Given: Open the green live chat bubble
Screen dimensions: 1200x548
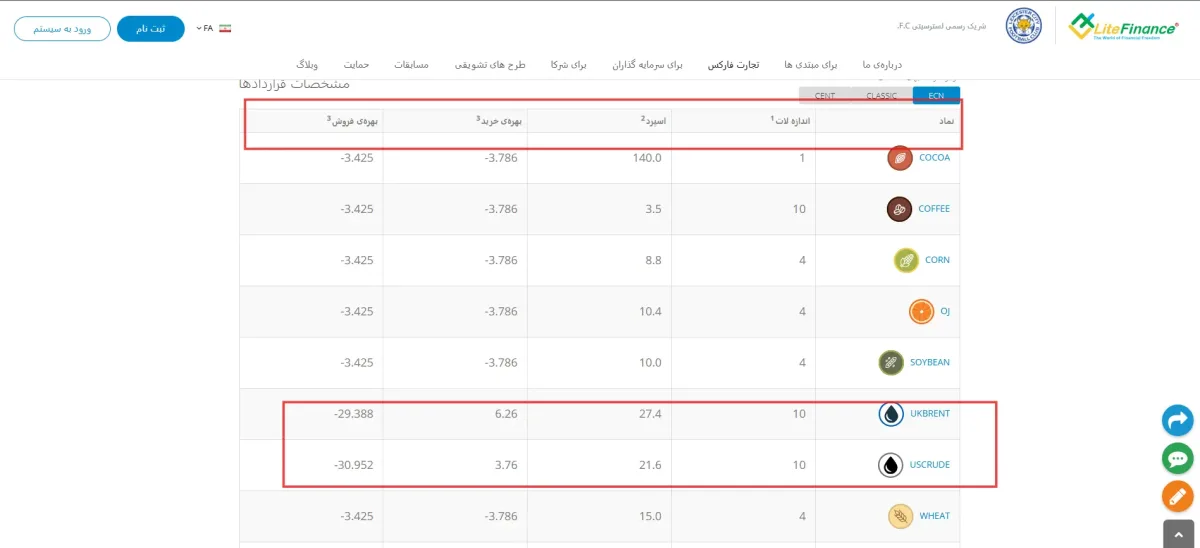Looking at the screenshot, I should 1178,458.
